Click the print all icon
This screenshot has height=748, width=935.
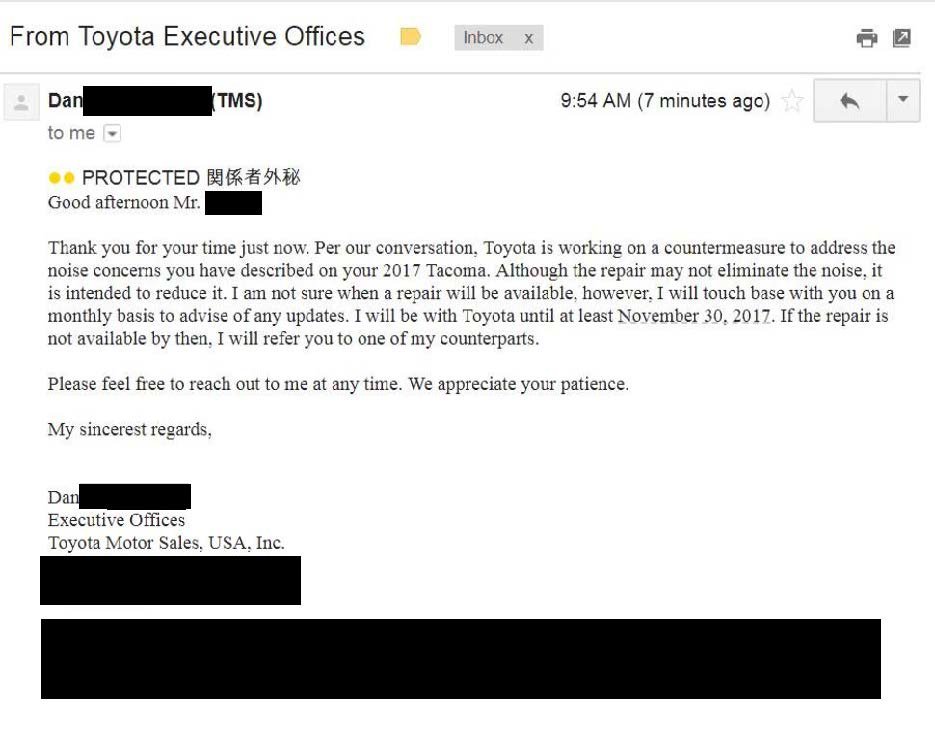(x=866, y=38)
